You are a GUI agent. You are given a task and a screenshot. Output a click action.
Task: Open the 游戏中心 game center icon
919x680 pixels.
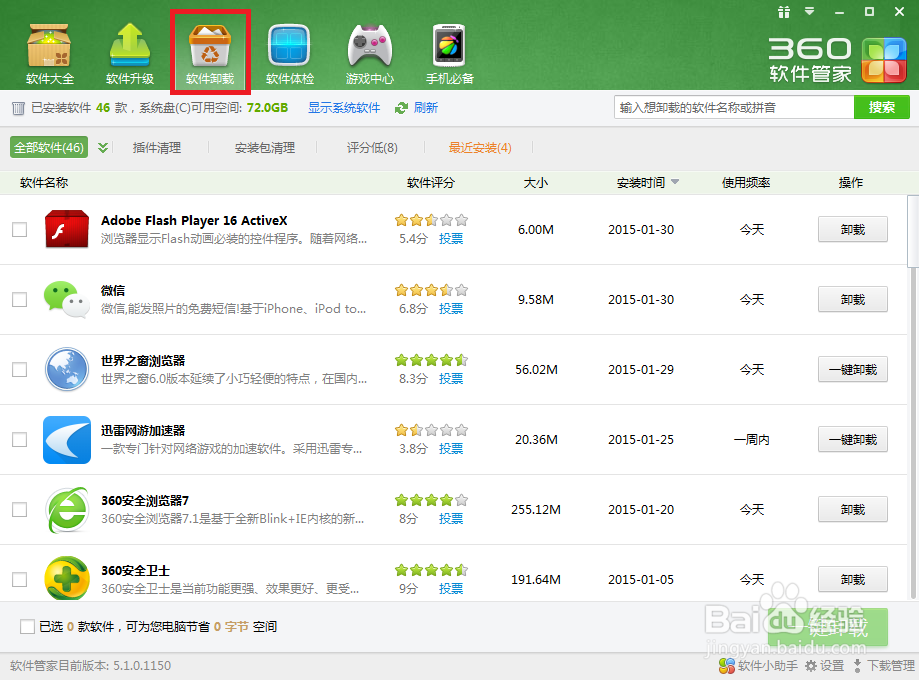coord(370,53)
